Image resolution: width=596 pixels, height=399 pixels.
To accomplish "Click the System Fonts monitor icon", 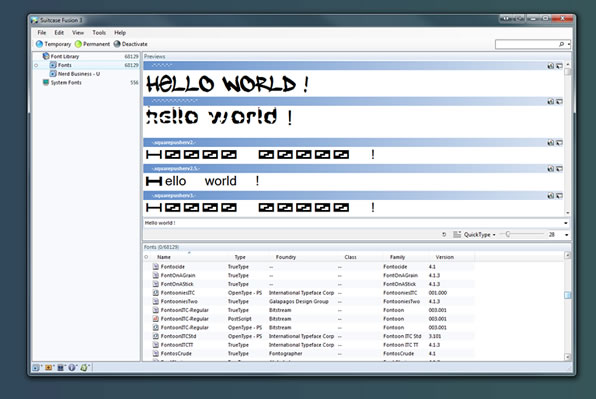I will tap(46, 82).
